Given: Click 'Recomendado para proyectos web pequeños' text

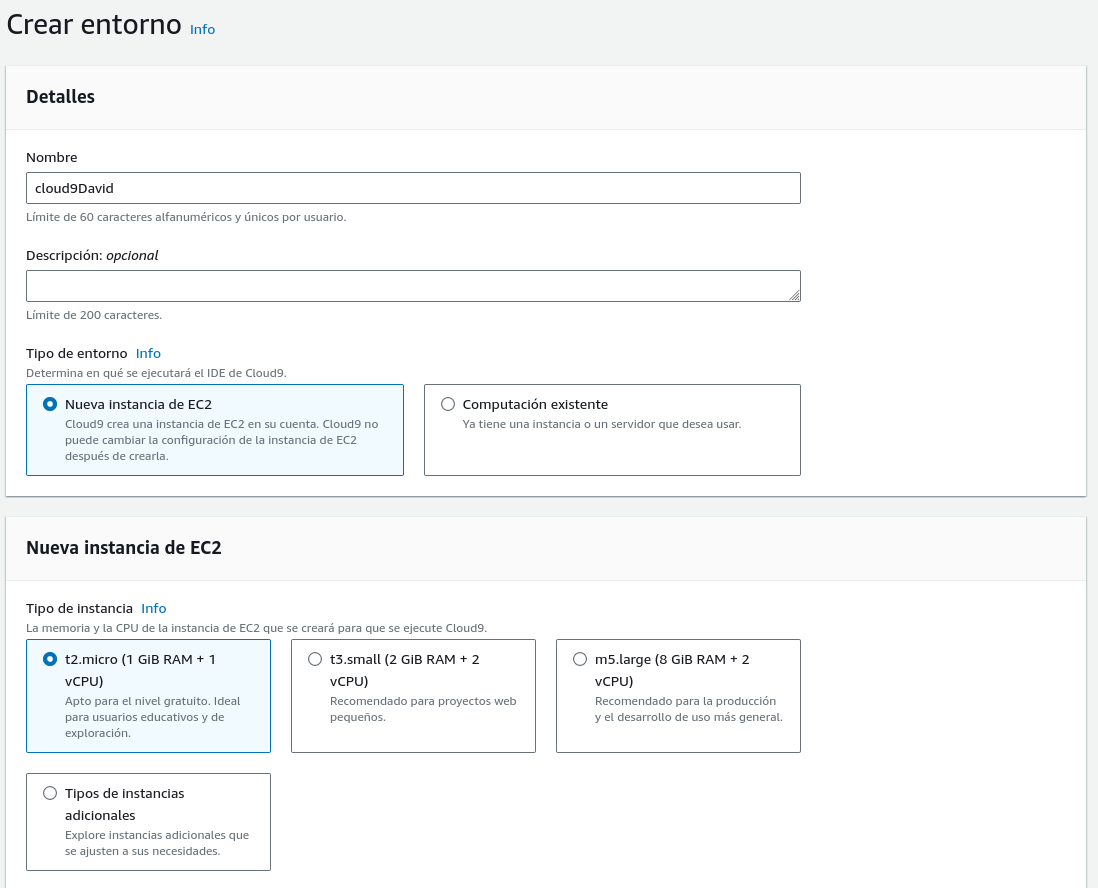Looking at the screenshot, I should (422, 709).
